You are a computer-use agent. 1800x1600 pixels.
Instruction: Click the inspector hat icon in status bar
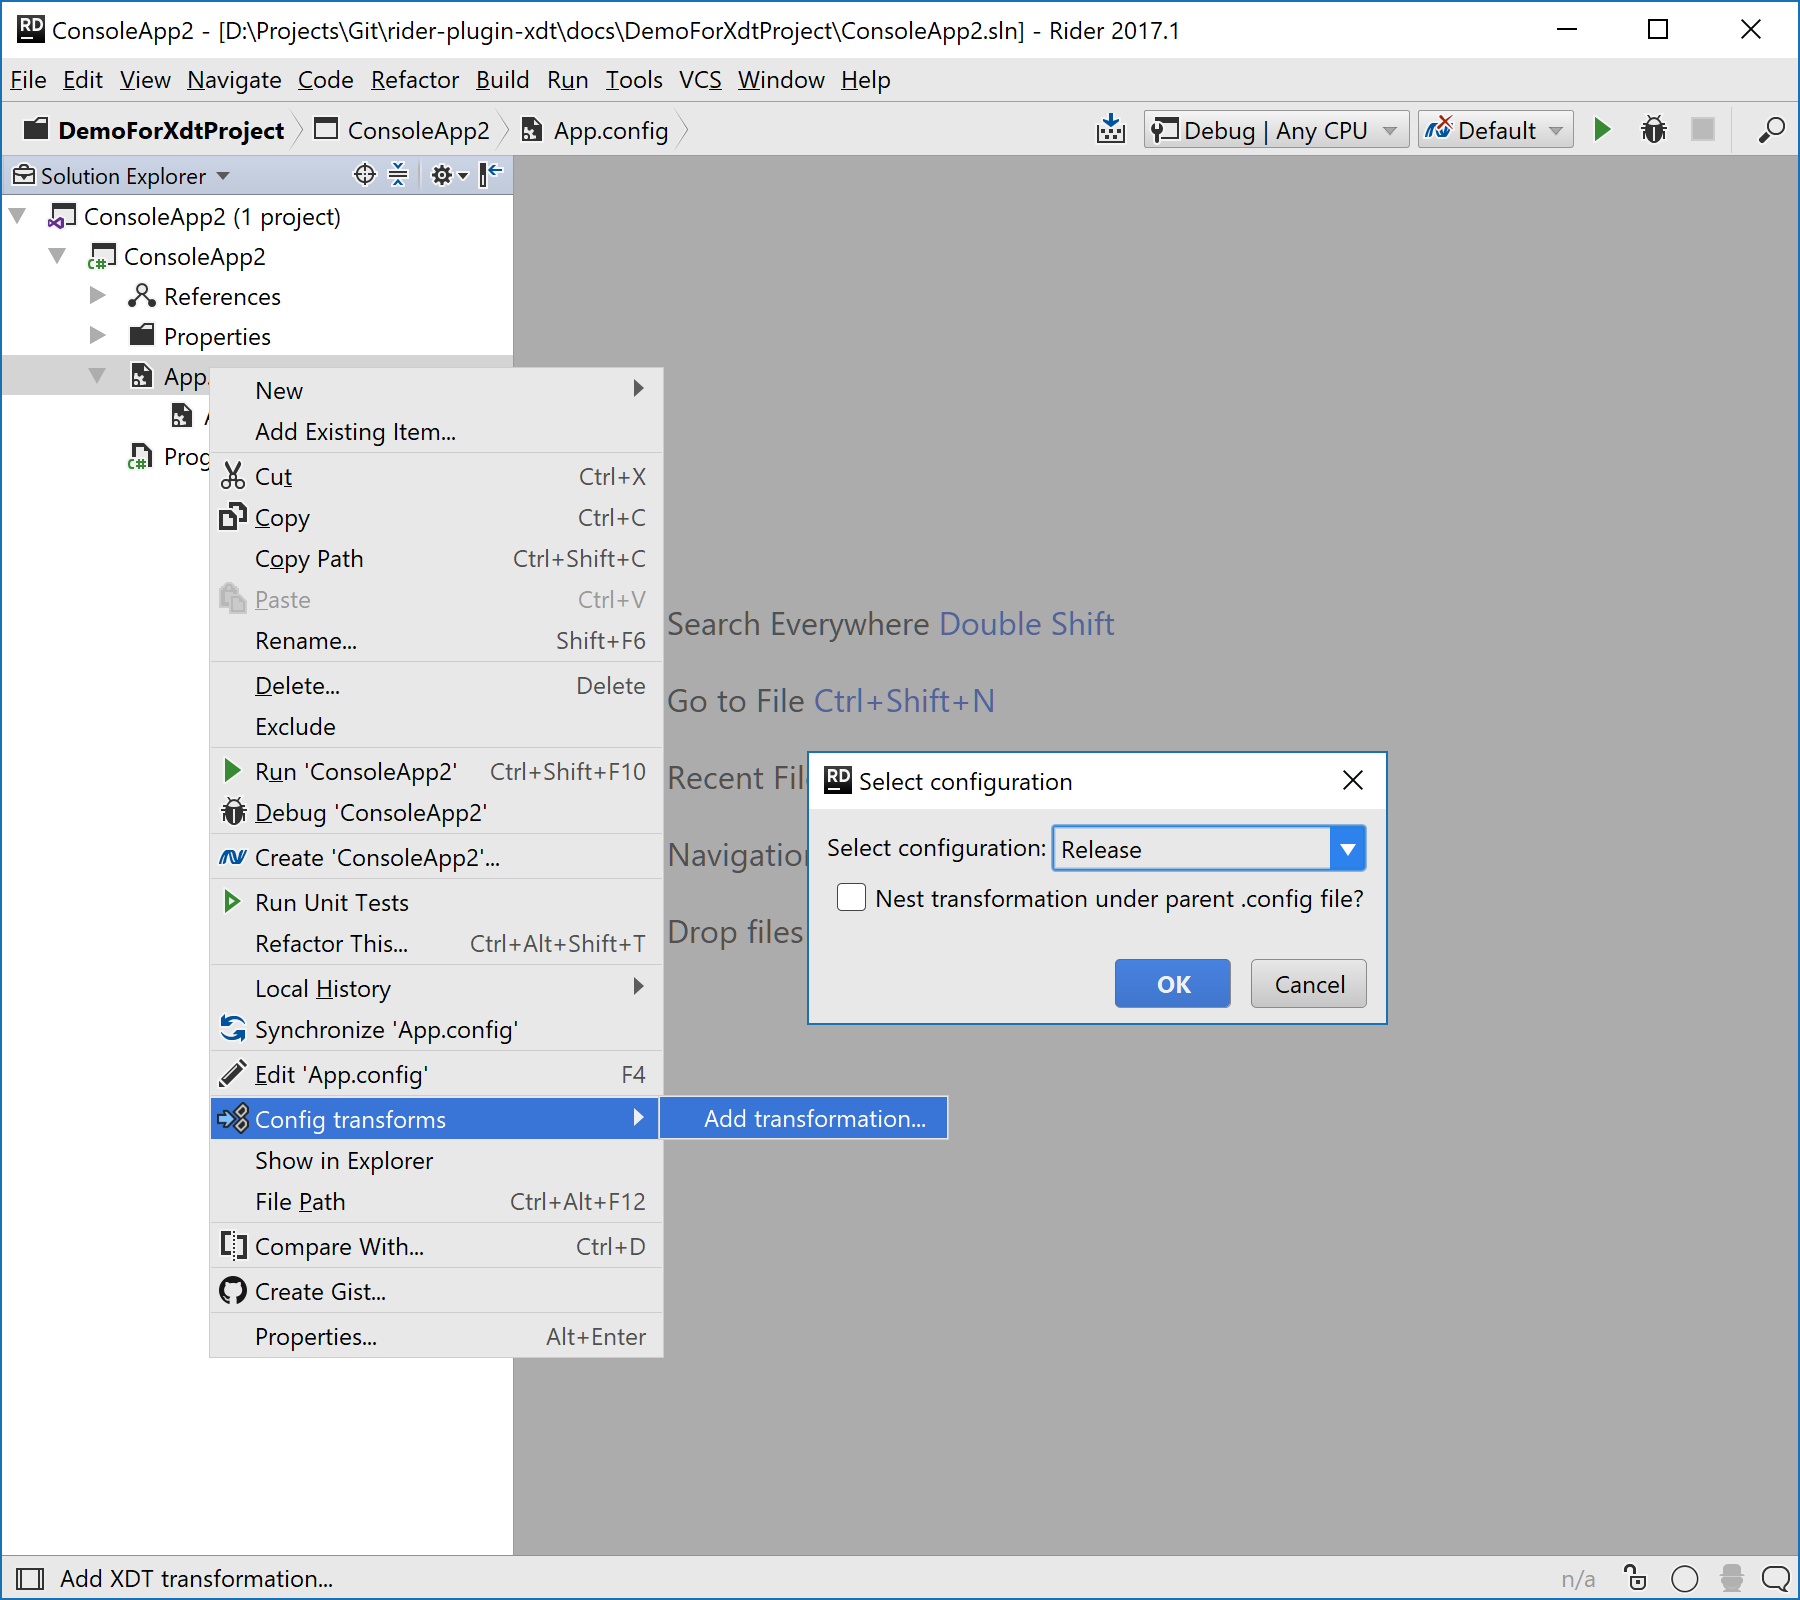coord(1732,1578)
